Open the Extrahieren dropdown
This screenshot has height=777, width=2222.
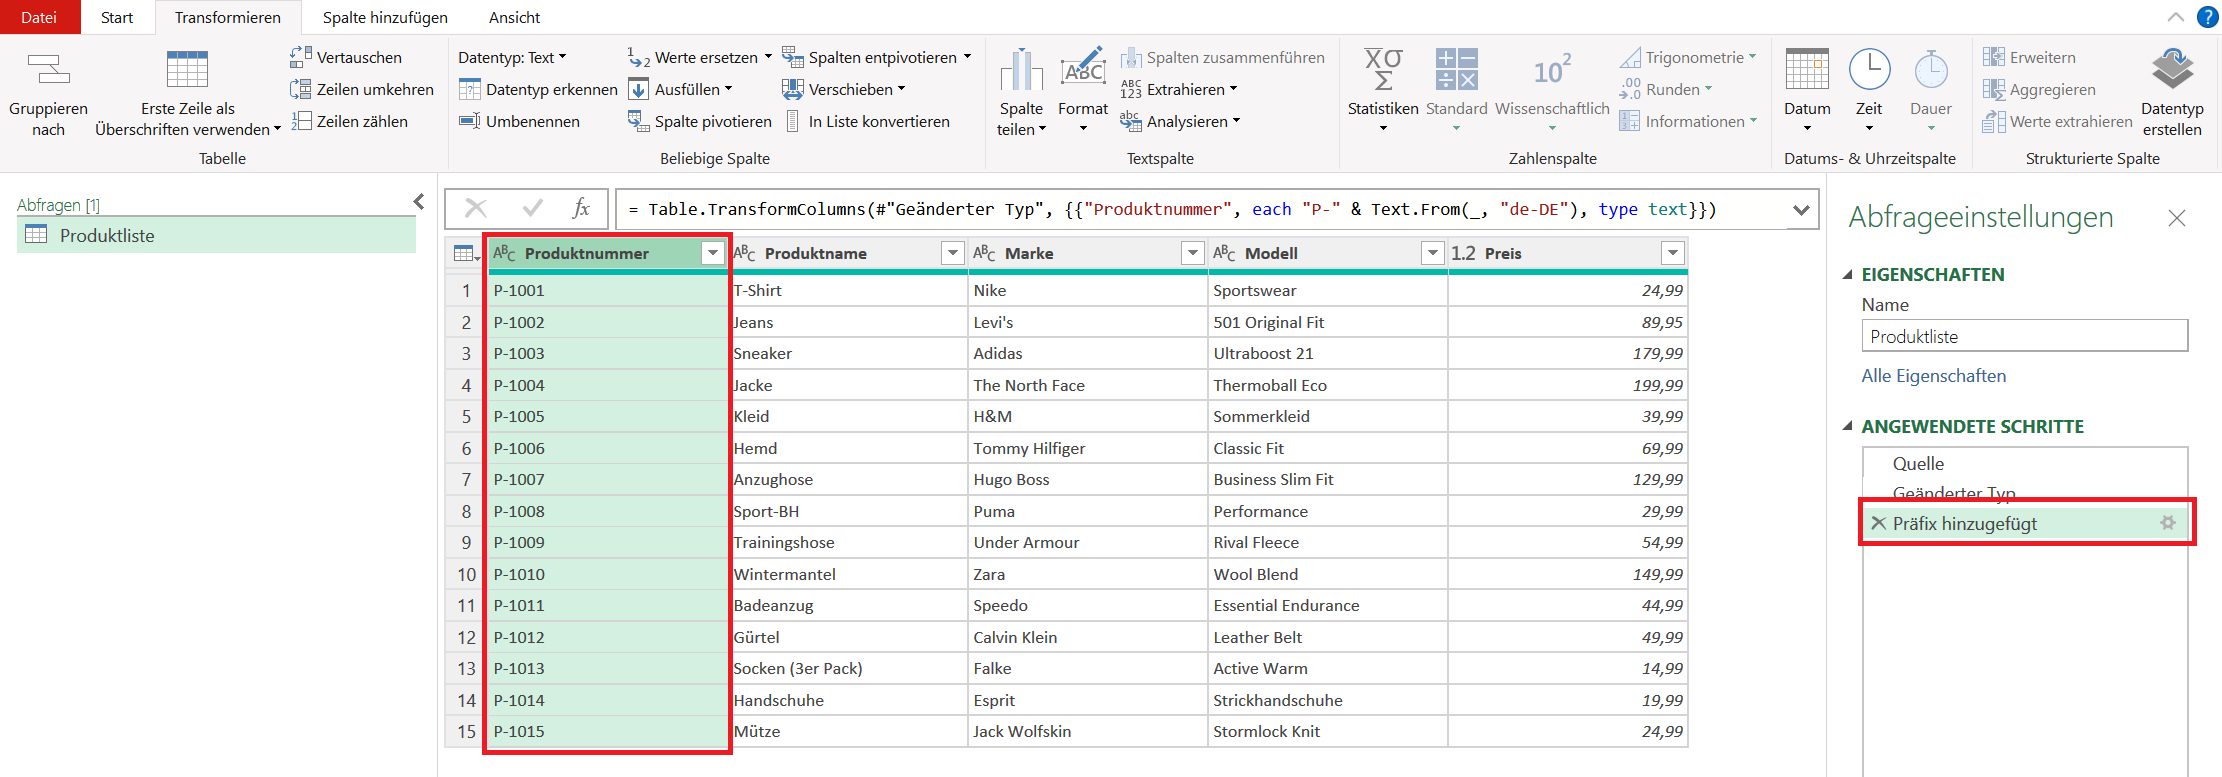[x=1179, y=89]
